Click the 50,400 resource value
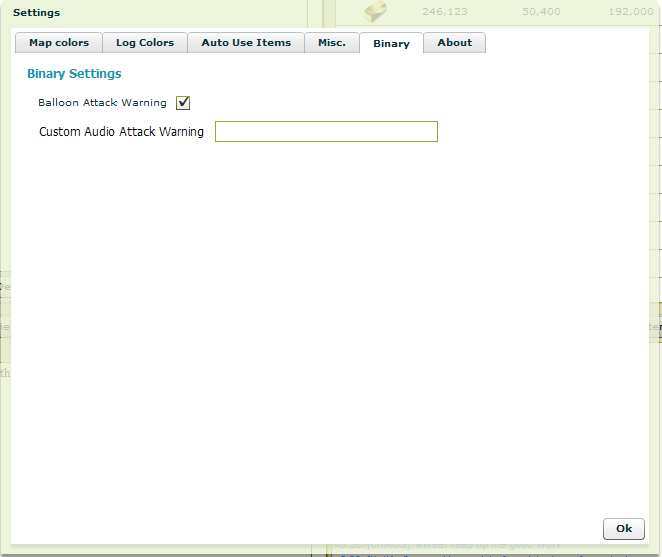Screen dimensions: 662x557 click(541, 13)
